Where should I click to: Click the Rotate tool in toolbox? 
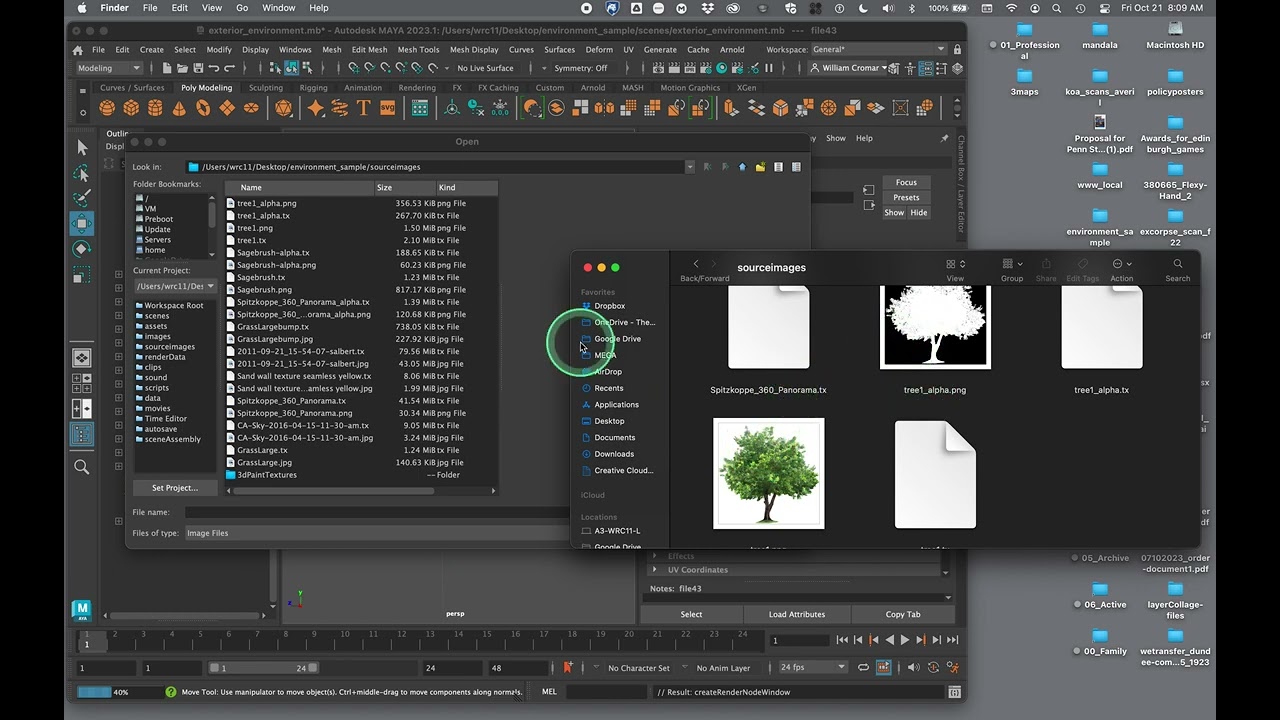[x=82, y=249]
